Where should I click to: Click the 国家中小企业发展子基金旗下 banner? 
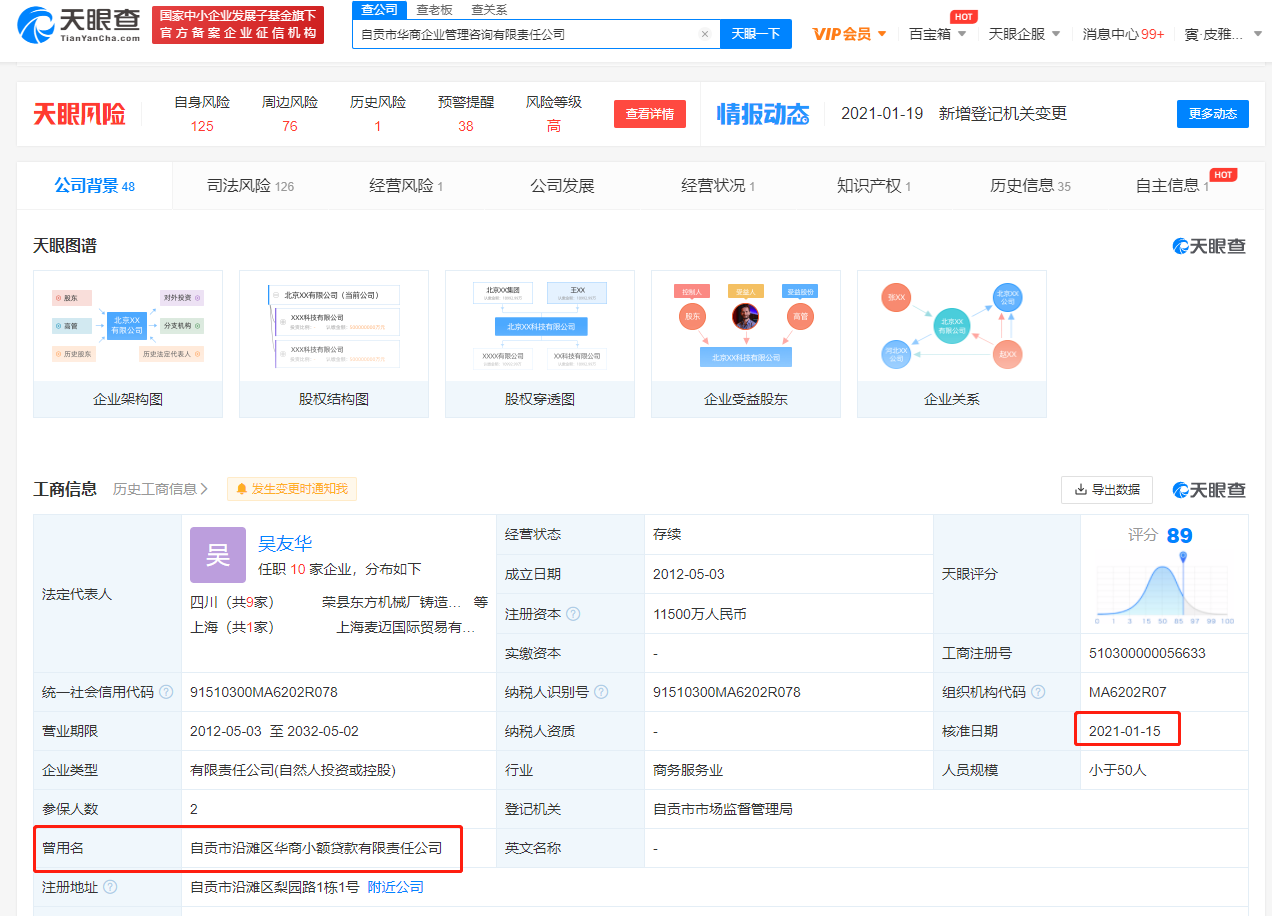(x=238, y=25)
